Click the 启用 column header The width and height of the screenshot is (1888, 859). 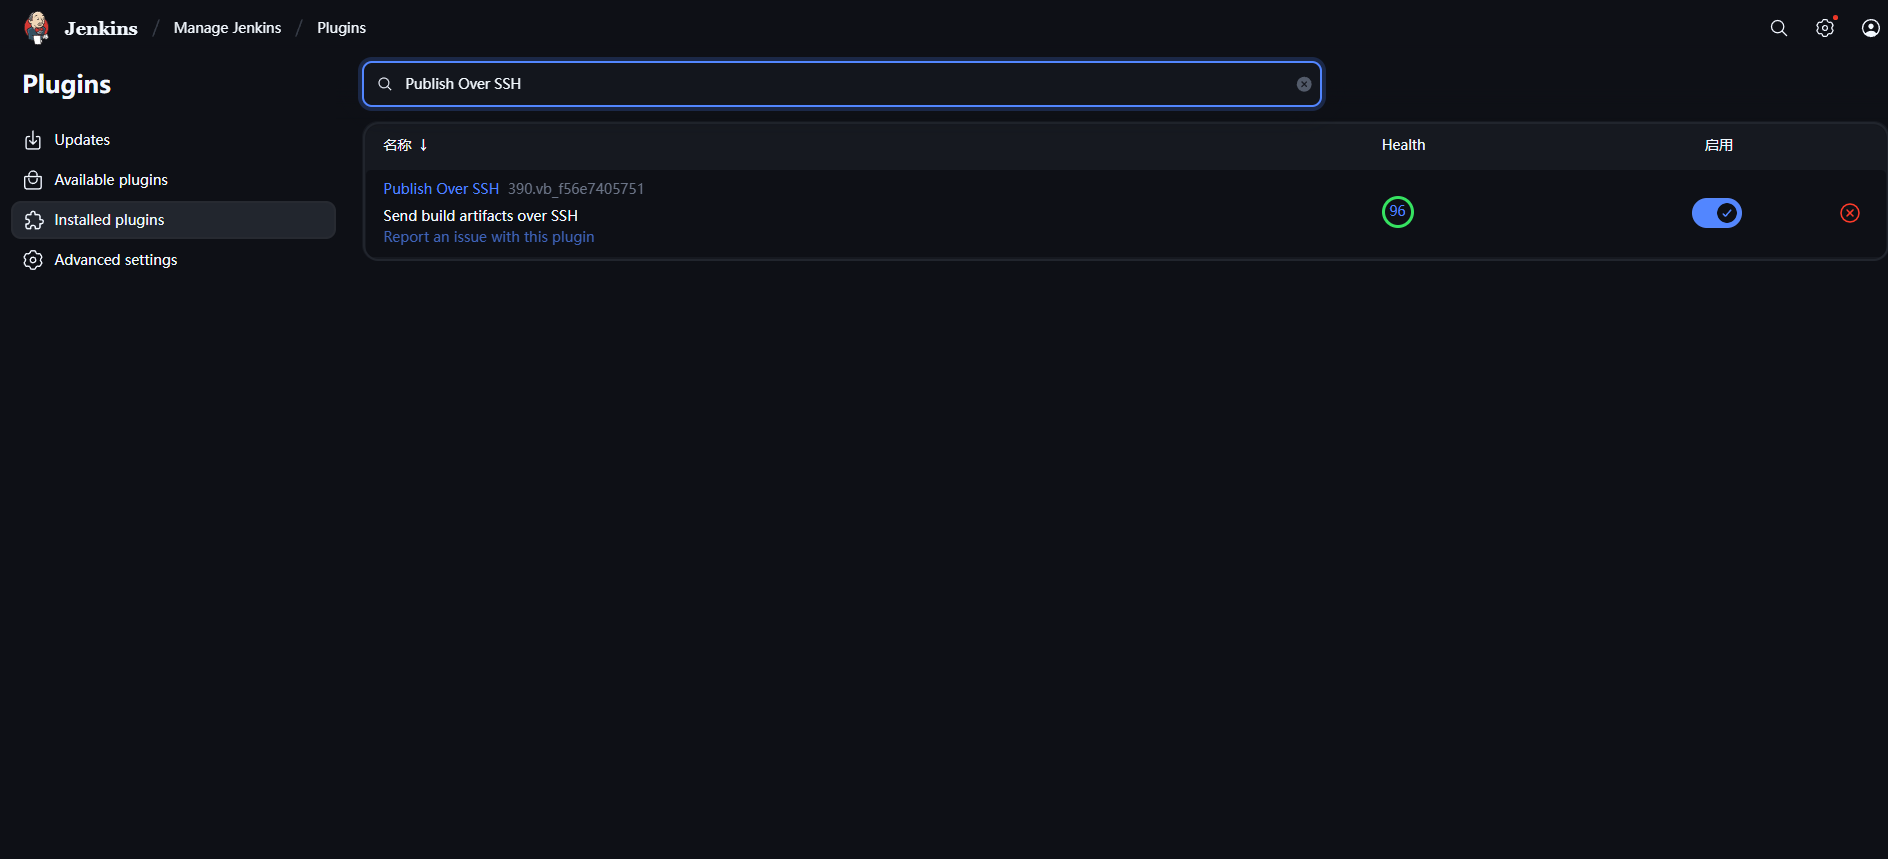coord(1718,145)
